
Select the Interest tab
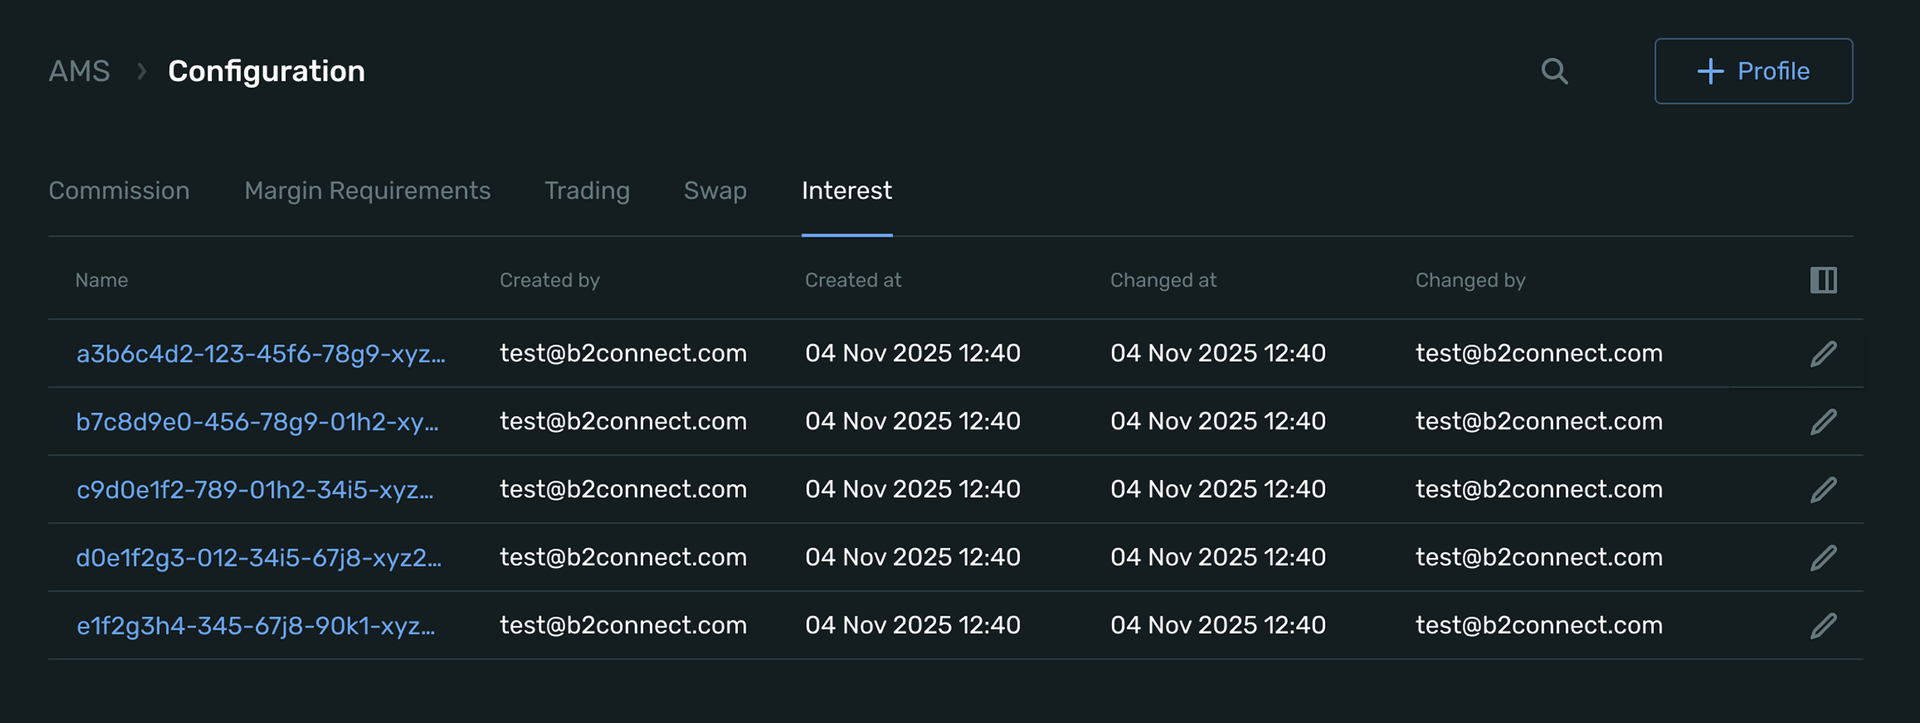coord(846,191)
